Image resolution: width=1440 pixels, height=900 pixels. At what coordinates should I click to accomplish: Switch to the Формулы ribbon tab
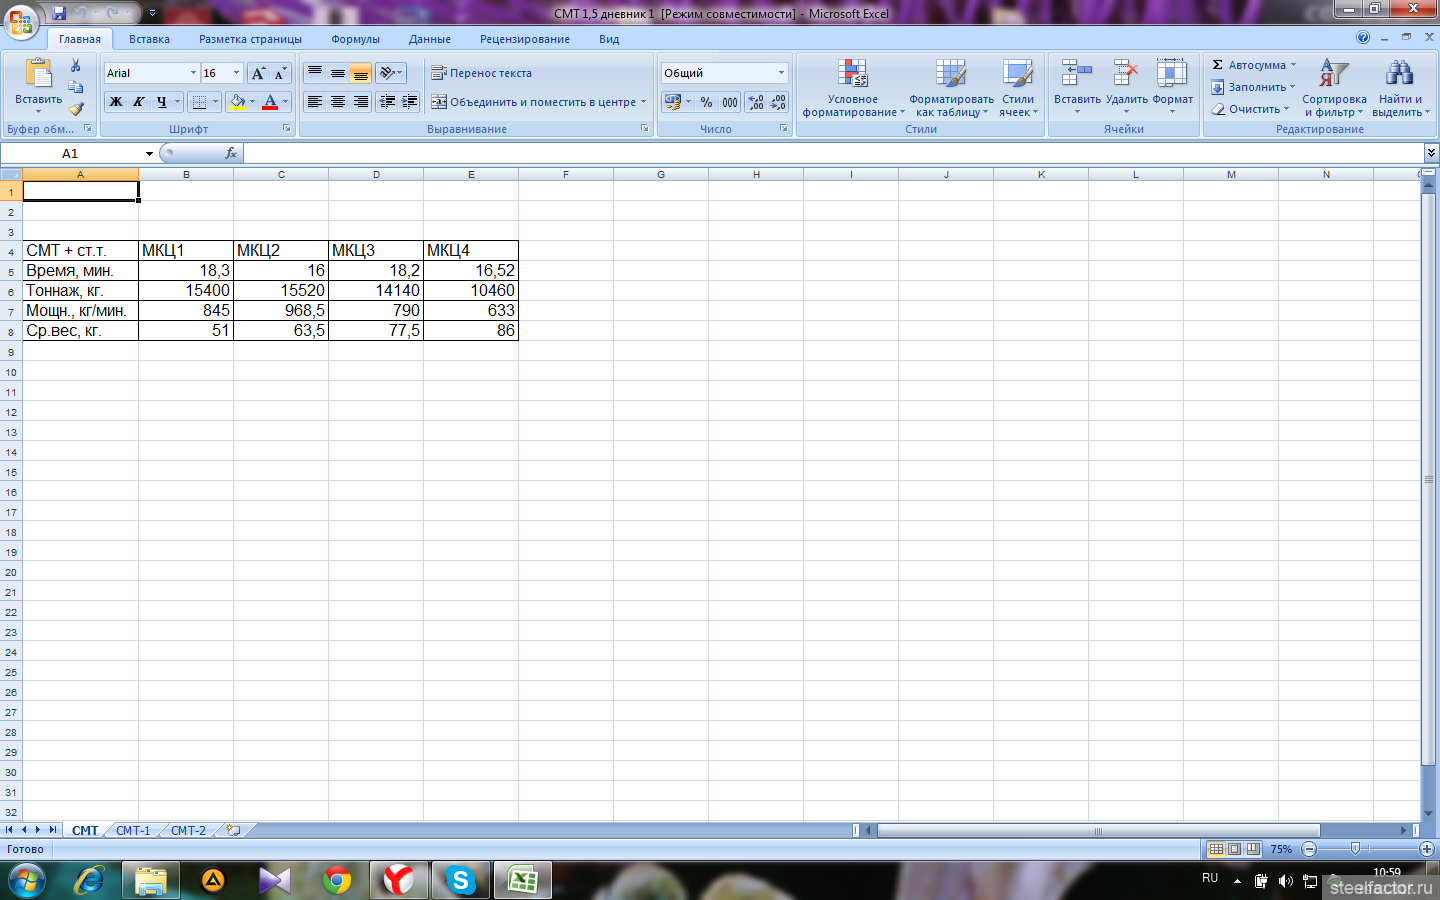[355, 39]
